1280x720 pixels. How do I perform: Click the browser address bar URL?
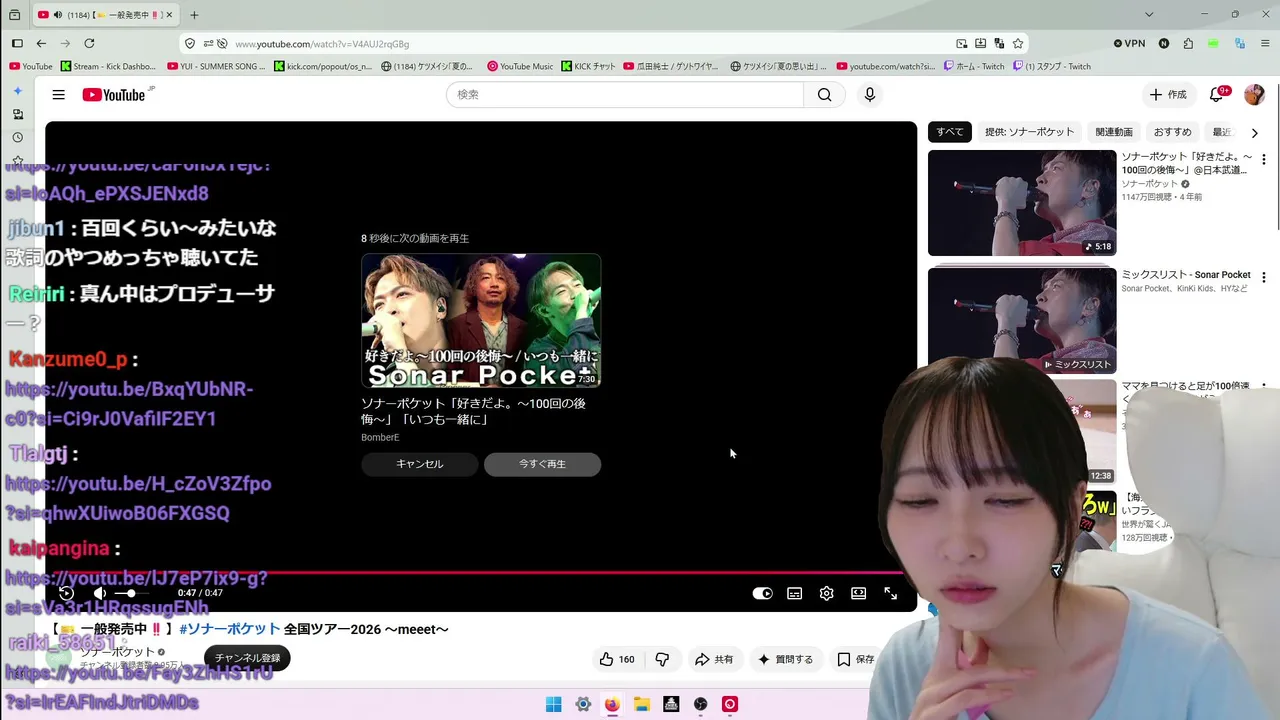pyautogui.click(x=322, y=44)
